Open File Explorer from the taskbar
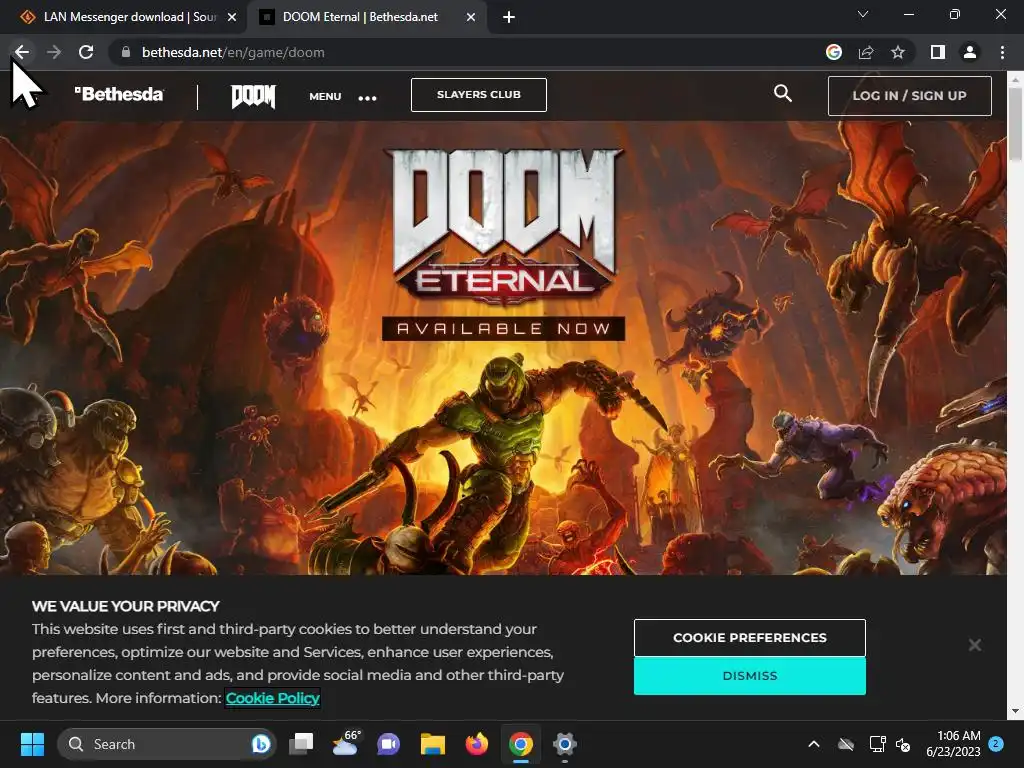The width and height of the screenshot is (1024, 768). [x=432, y=744]
